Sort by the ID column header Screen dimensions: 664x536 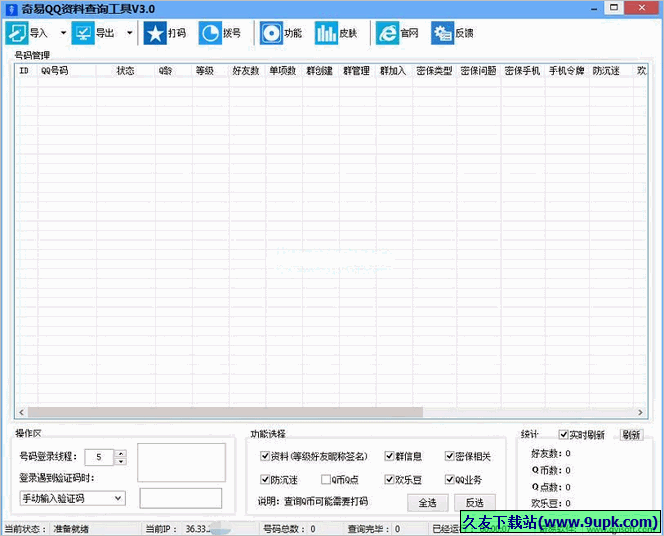coord(24,71)
